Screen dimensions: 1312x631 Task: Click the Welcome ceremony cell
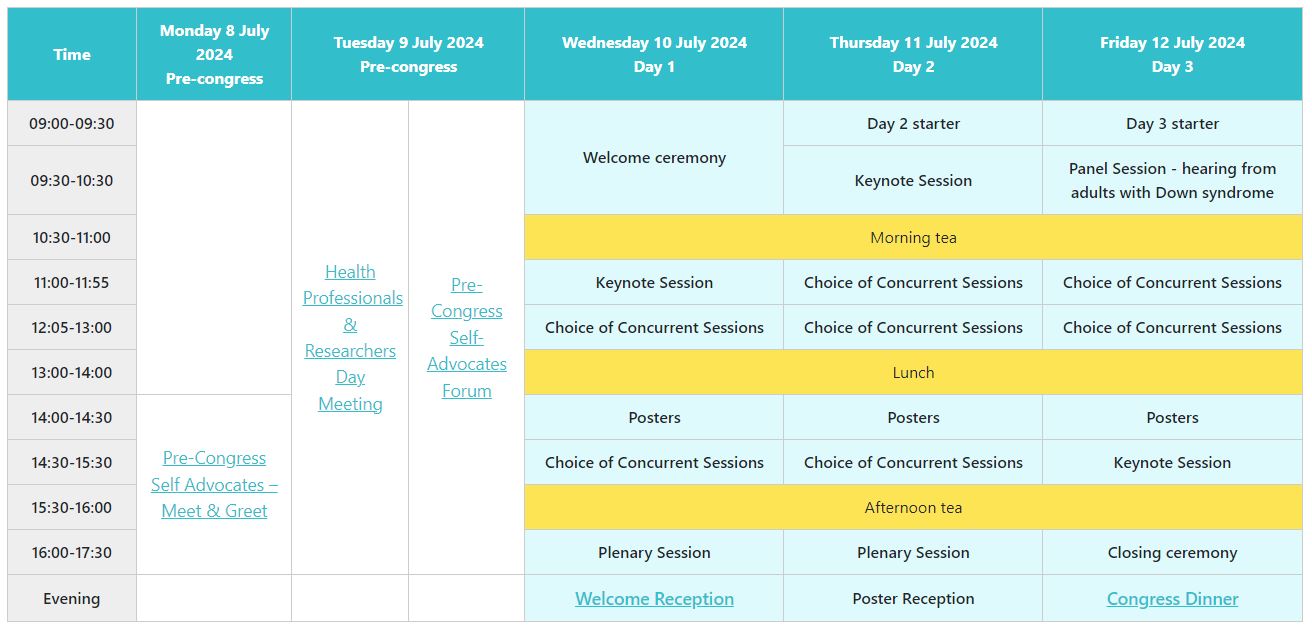click(x=654, y=158)
